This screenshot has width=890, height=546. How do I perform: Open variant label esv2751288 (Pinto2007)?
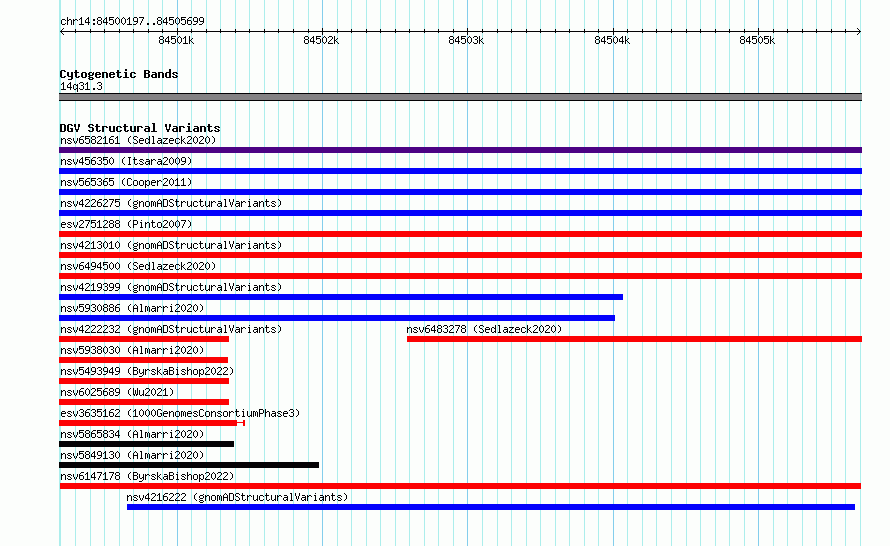126,224
